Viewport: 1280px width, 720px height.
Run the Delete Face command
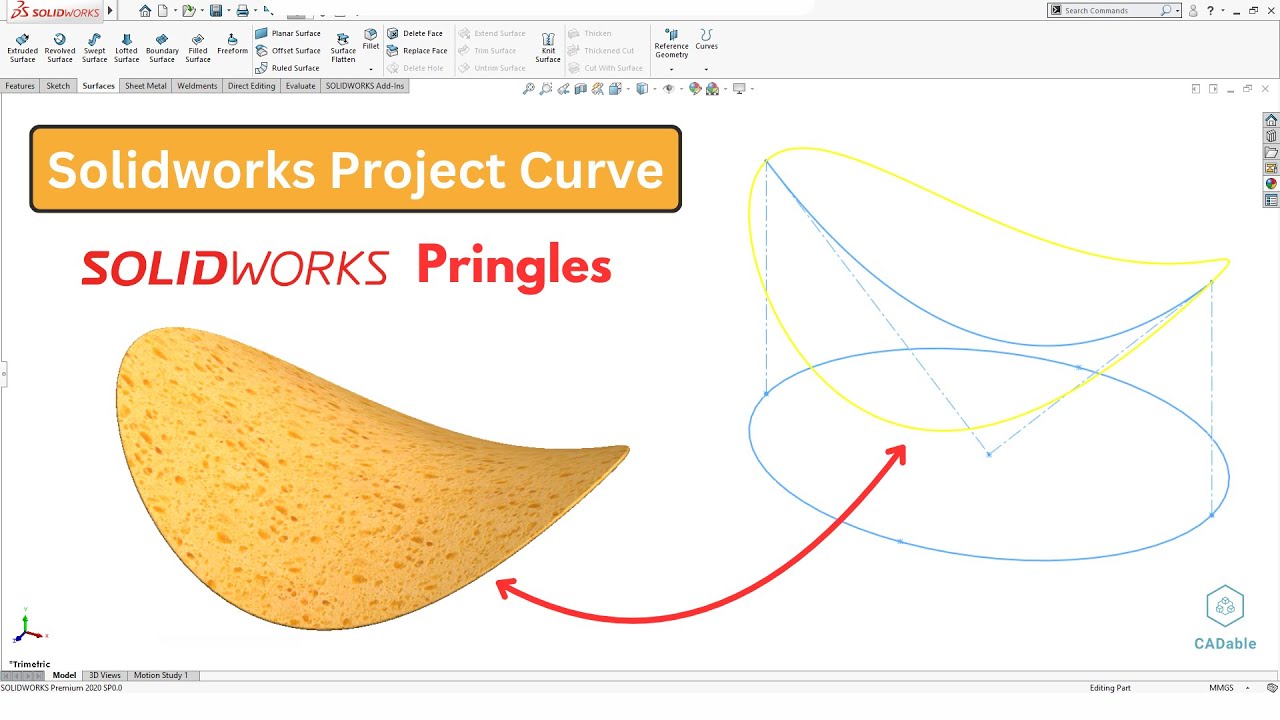pos(416,33)
